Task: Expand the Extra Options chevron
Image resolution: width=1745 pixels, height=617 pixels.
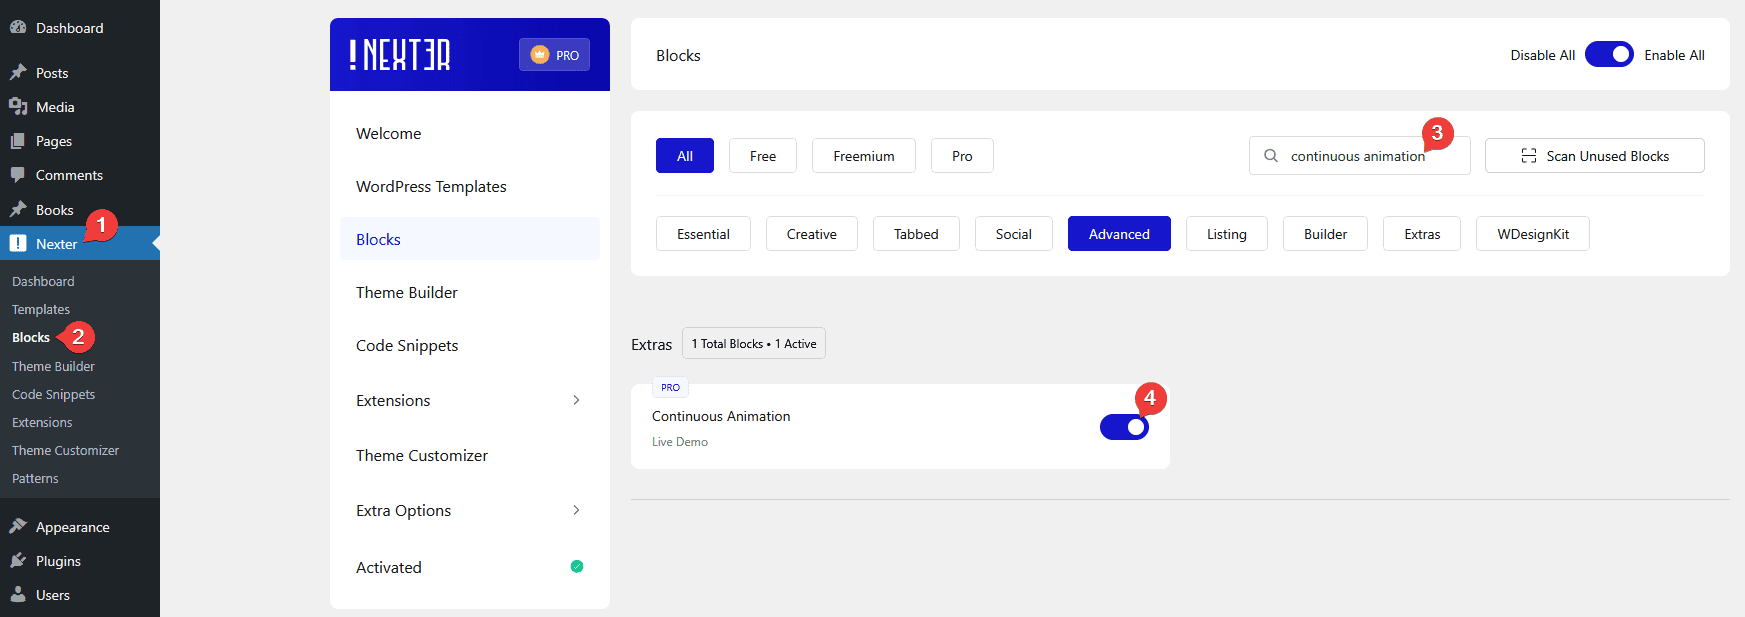Action: pyautogui.click(x=576, y=510)
